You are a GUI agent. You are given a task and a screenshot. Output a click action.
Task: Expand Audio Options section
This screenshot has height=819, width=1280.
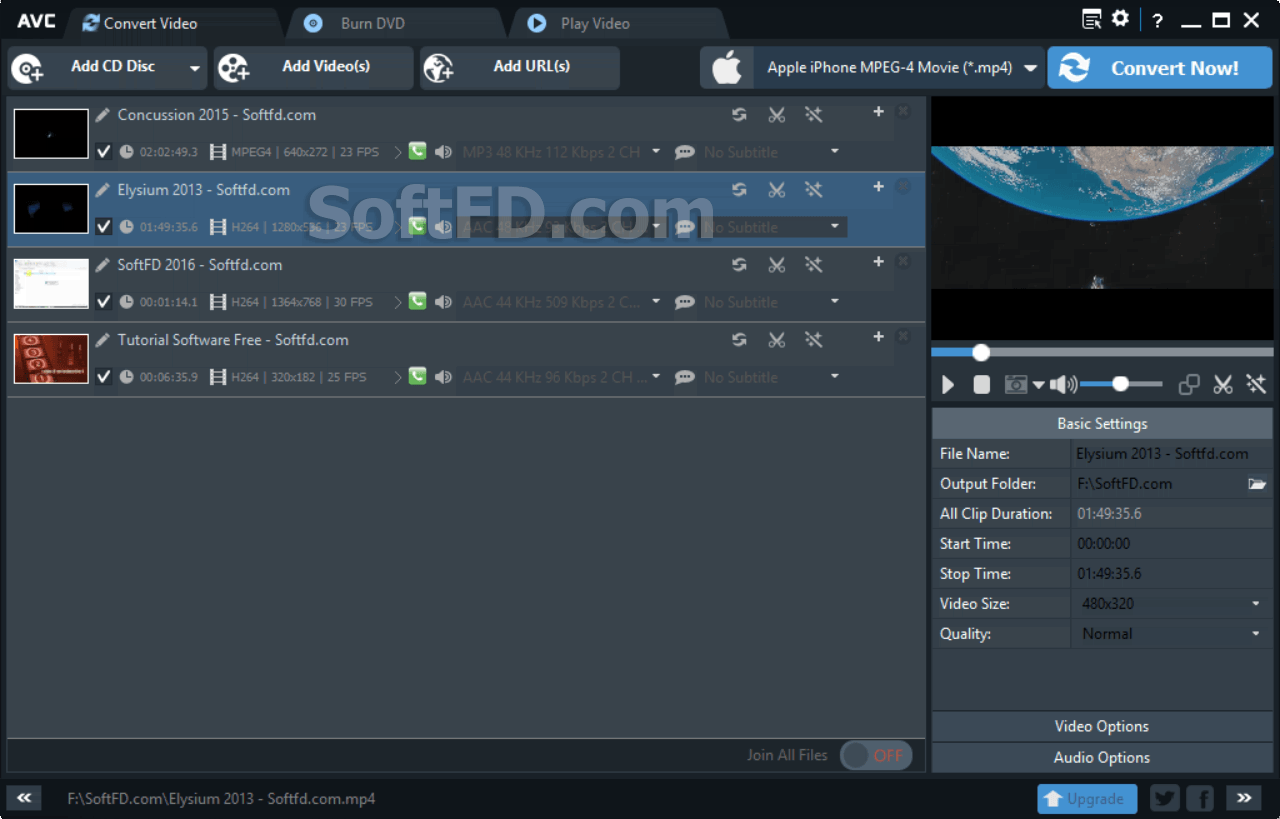1102,757
